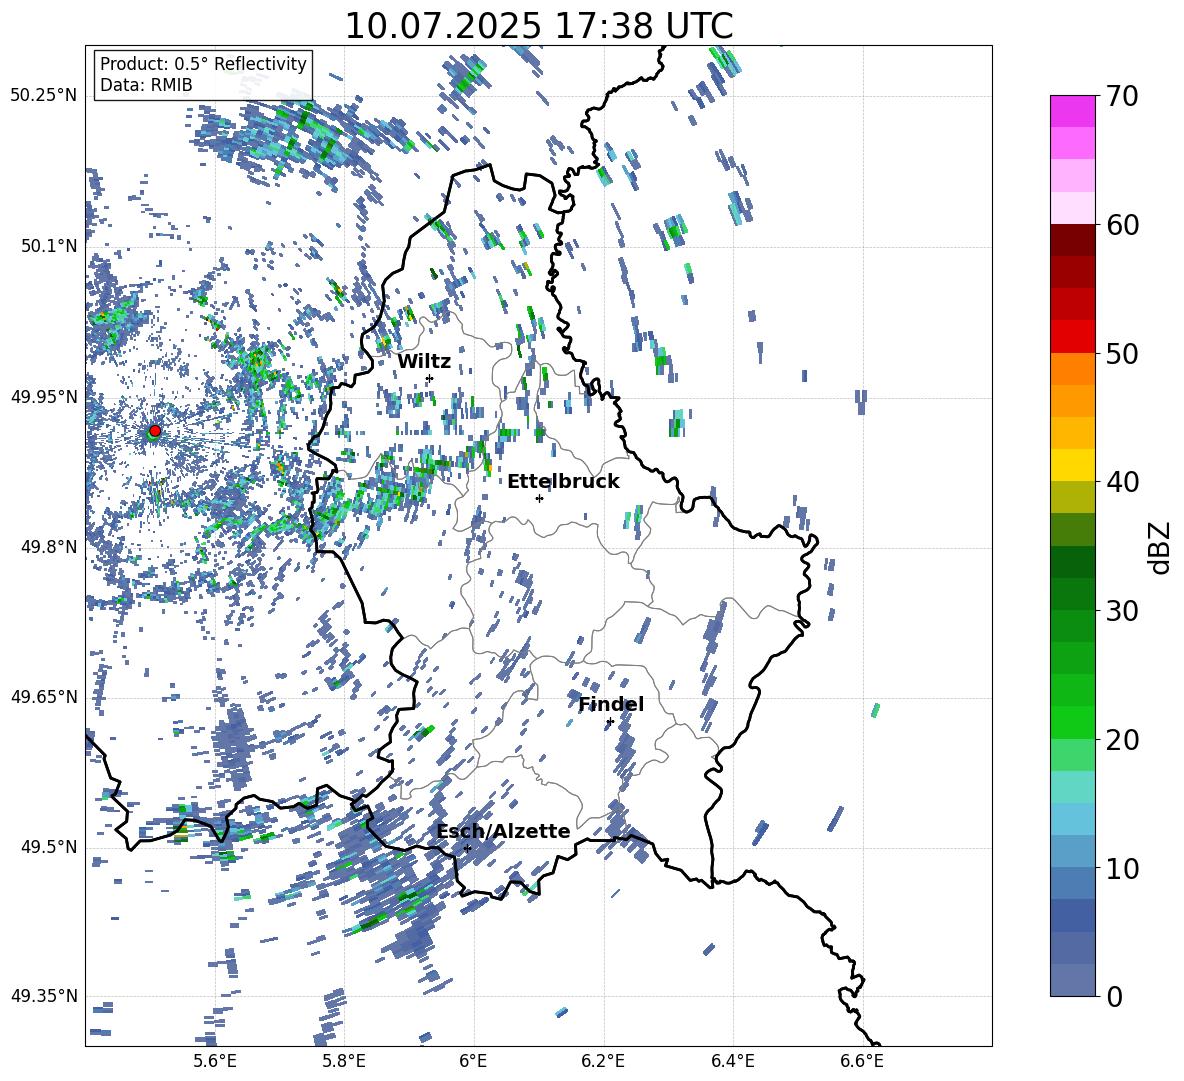This screenshot has height=1081, width=1184.
Task: Click the 0 value on colorbar
Action: (x=1114, y=996)
